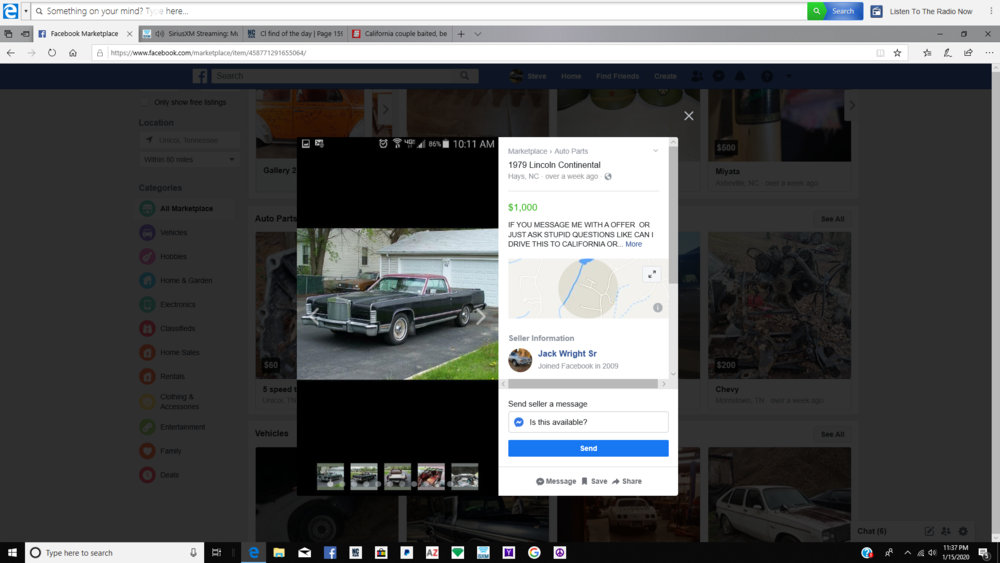
Task: Click the green Search button in toolbar
Action: point(835,11)
